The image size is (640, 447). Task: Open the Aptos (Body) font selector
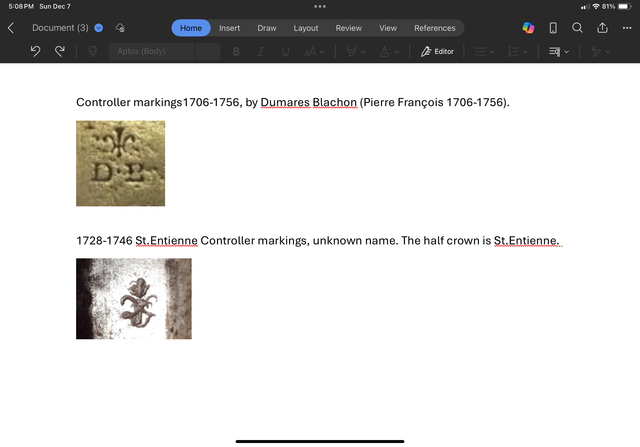tap(151, 51)
